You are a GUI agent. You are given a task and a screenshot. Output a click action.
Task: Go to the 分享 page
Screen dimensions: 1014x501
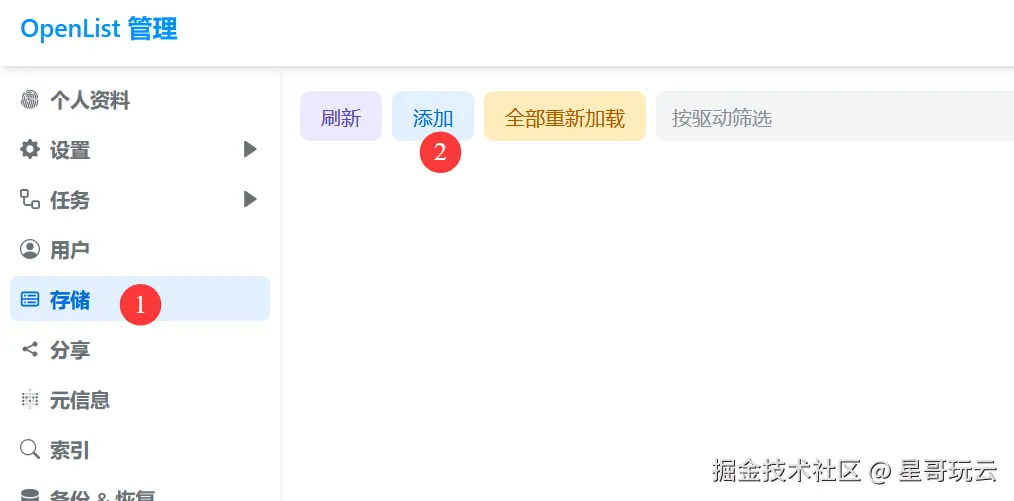(x=140, y=350)
